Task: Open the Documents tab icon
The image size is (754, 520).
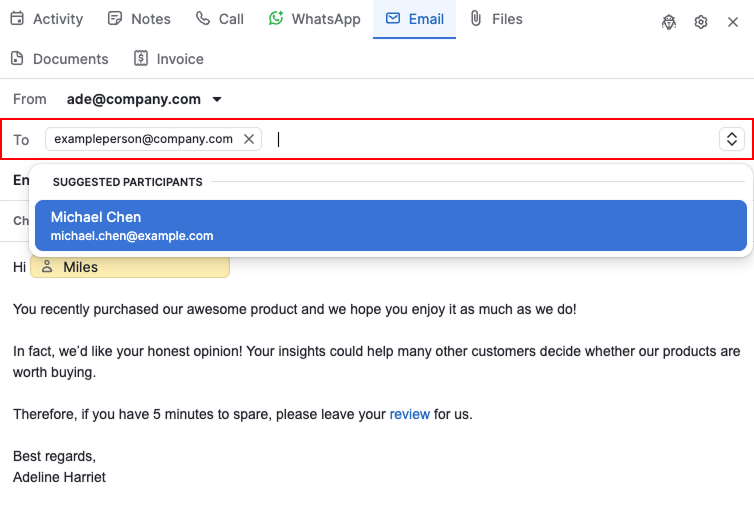Action: (17, 58)
